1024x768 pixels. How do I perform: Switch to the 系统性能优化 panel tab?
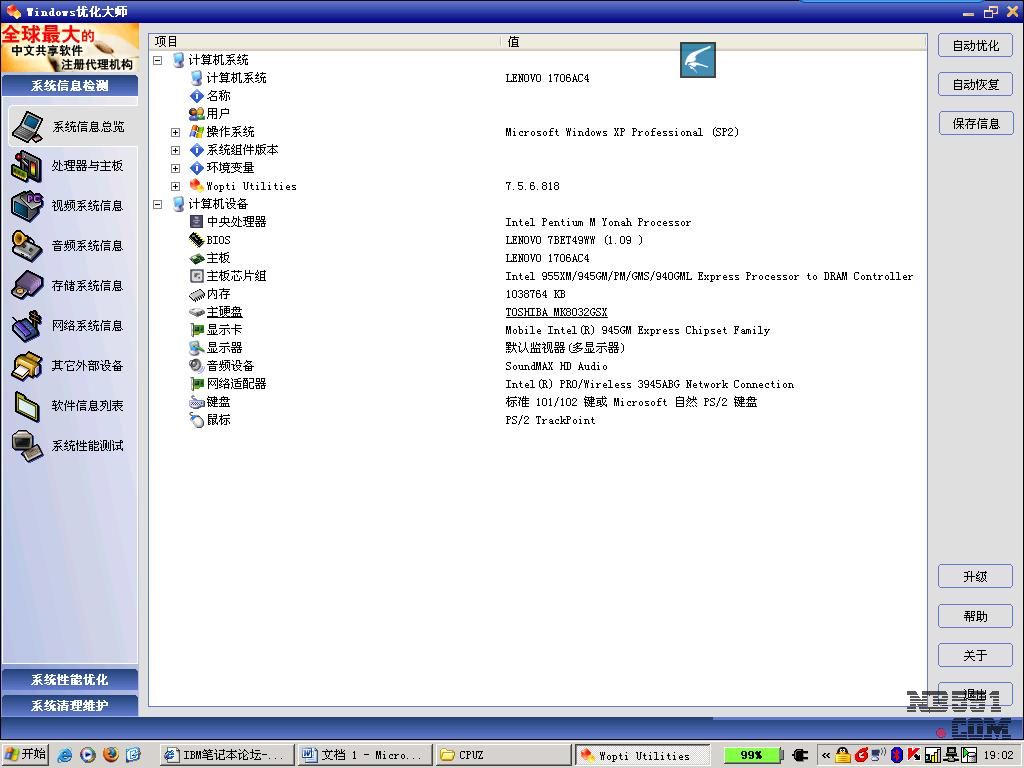[70, 680]
